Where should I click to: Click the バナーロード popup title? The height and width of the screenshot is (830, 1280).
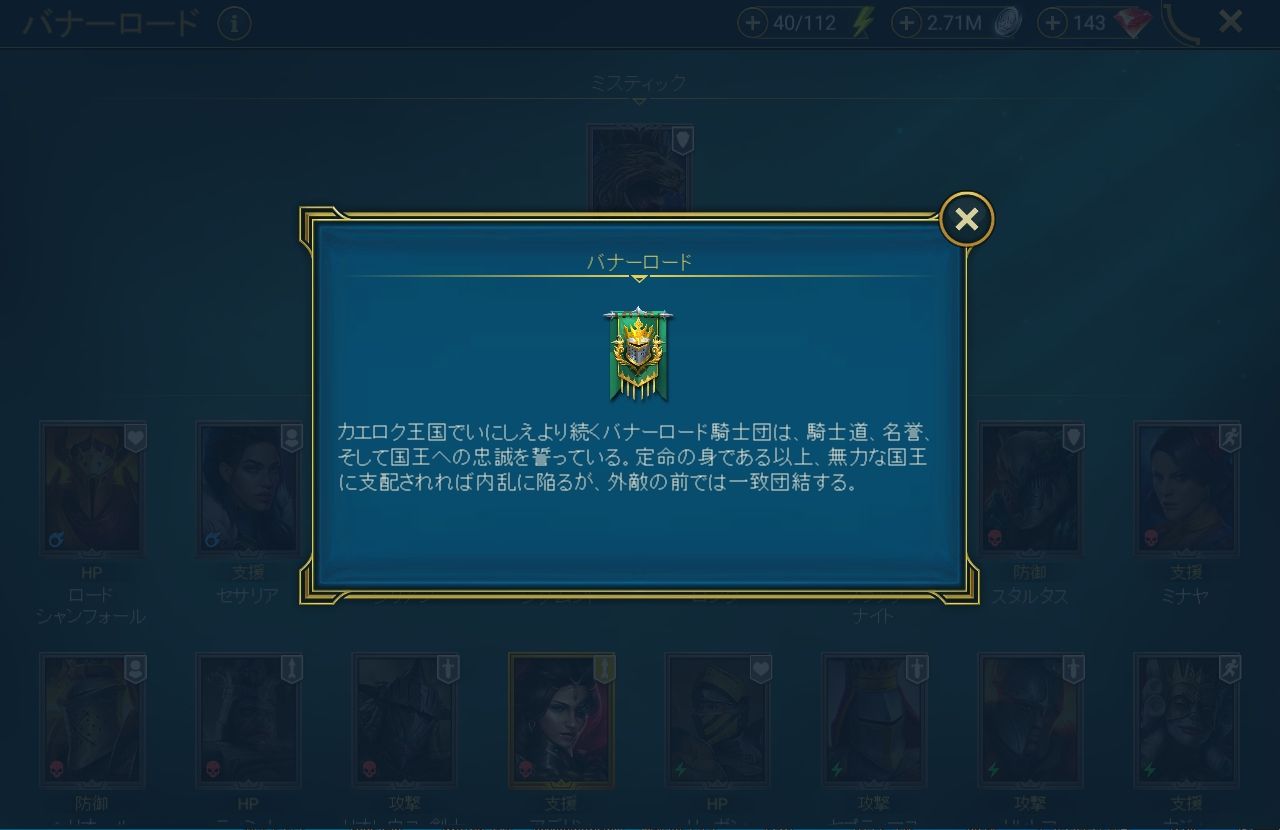(639, 263)
